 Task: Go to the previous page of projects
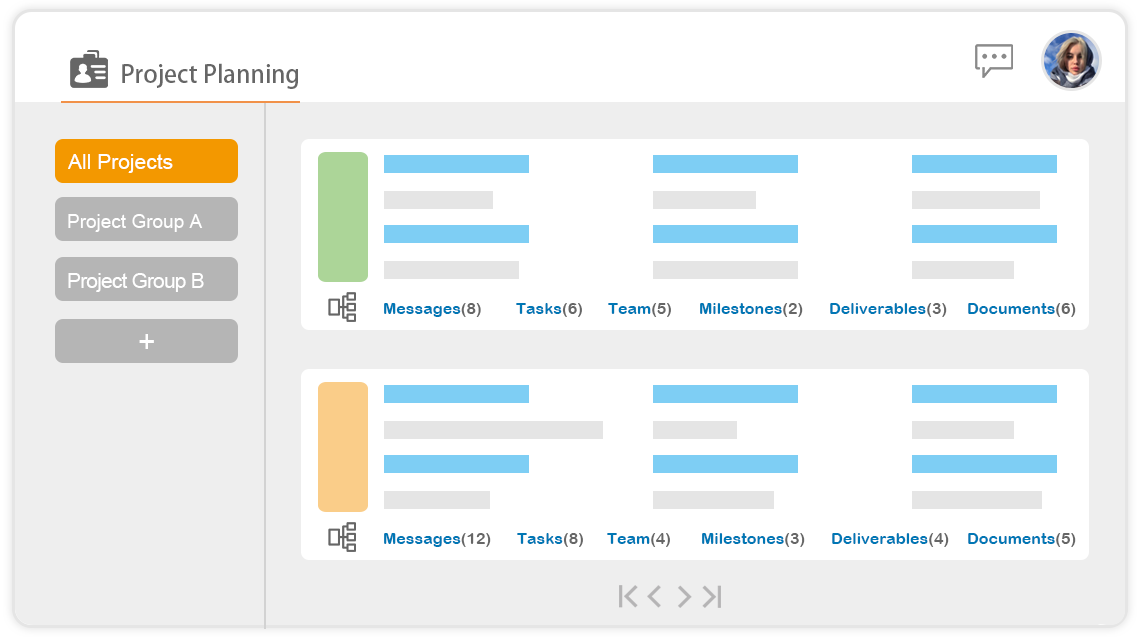click(655, 597)
